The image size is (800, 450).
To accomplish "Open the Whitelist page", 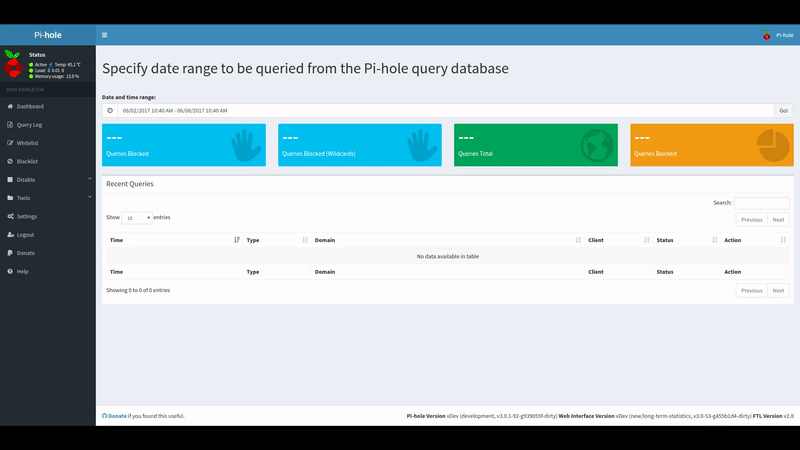I will [x=27, y=143].
